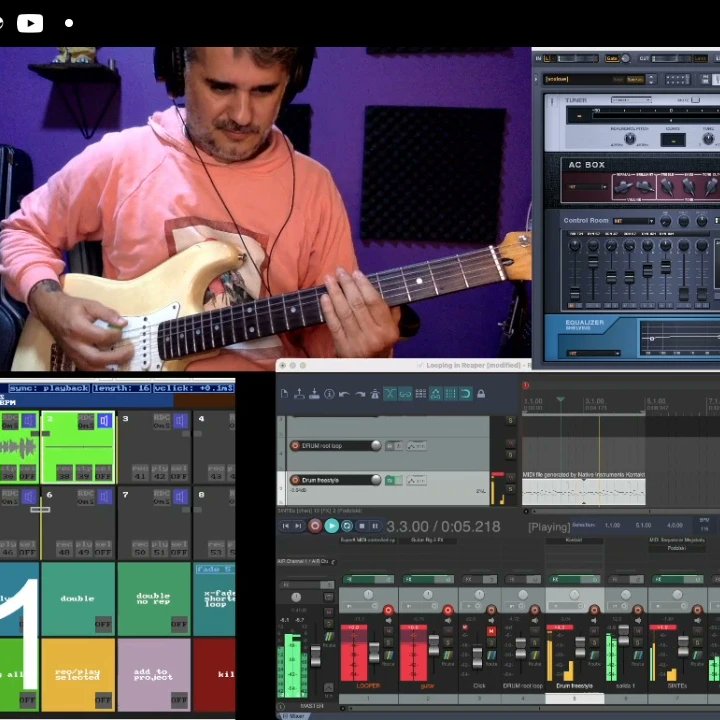The height and width of the screenshot is (720, 720).
Task: Click the undo arrow in Reaper toolbar
Action: click(344, 394)
